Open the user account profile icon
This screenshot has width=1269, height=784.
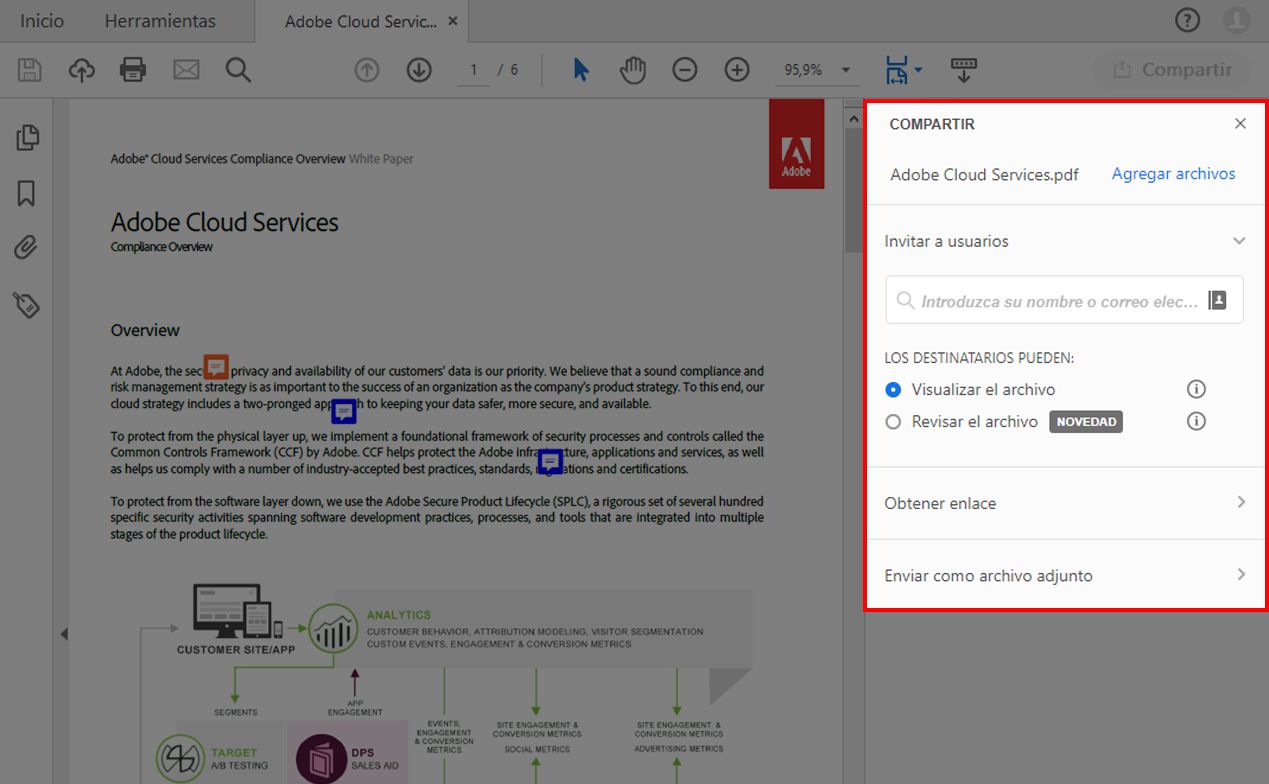pyautogui.click(x=1237, y=20)
